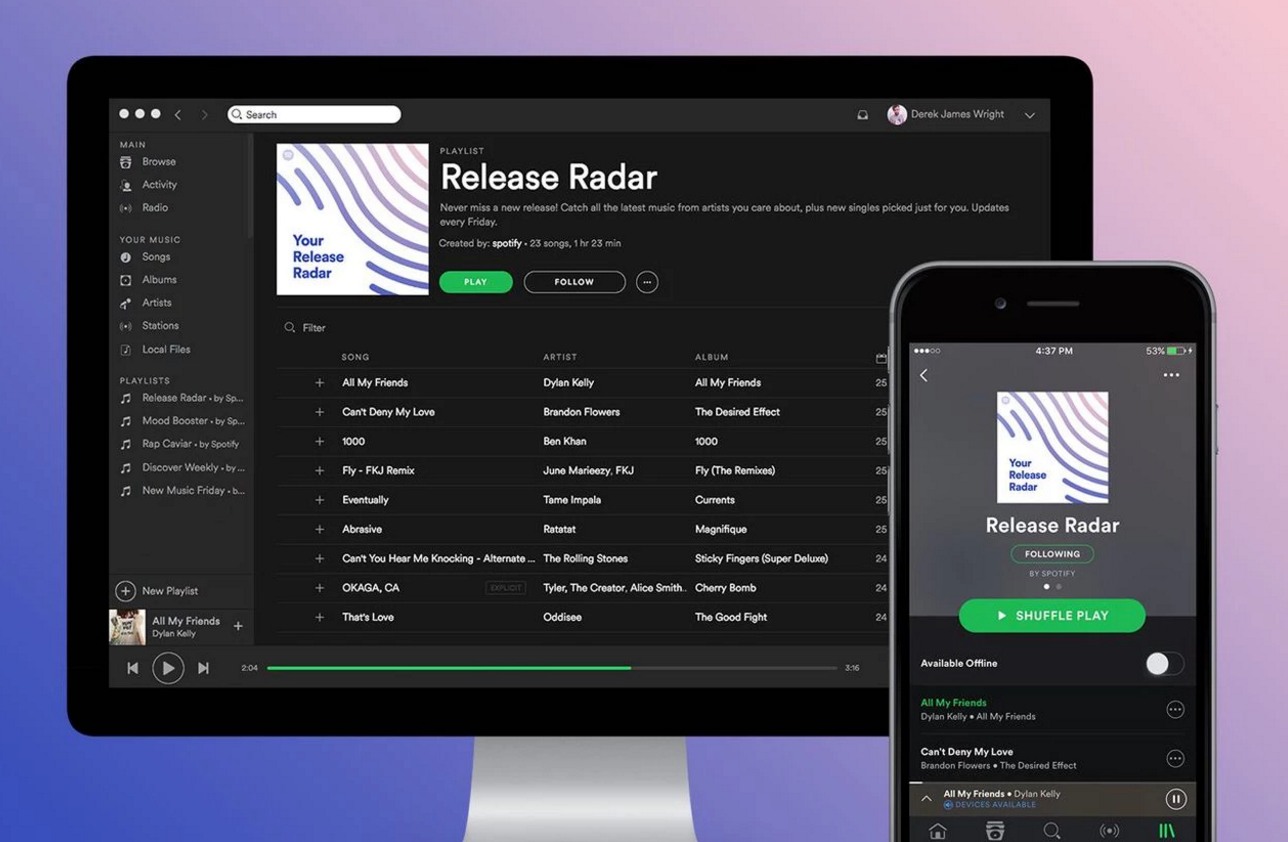
Task: Save Eventually with its plus icon
Action: tap(320, 500)
